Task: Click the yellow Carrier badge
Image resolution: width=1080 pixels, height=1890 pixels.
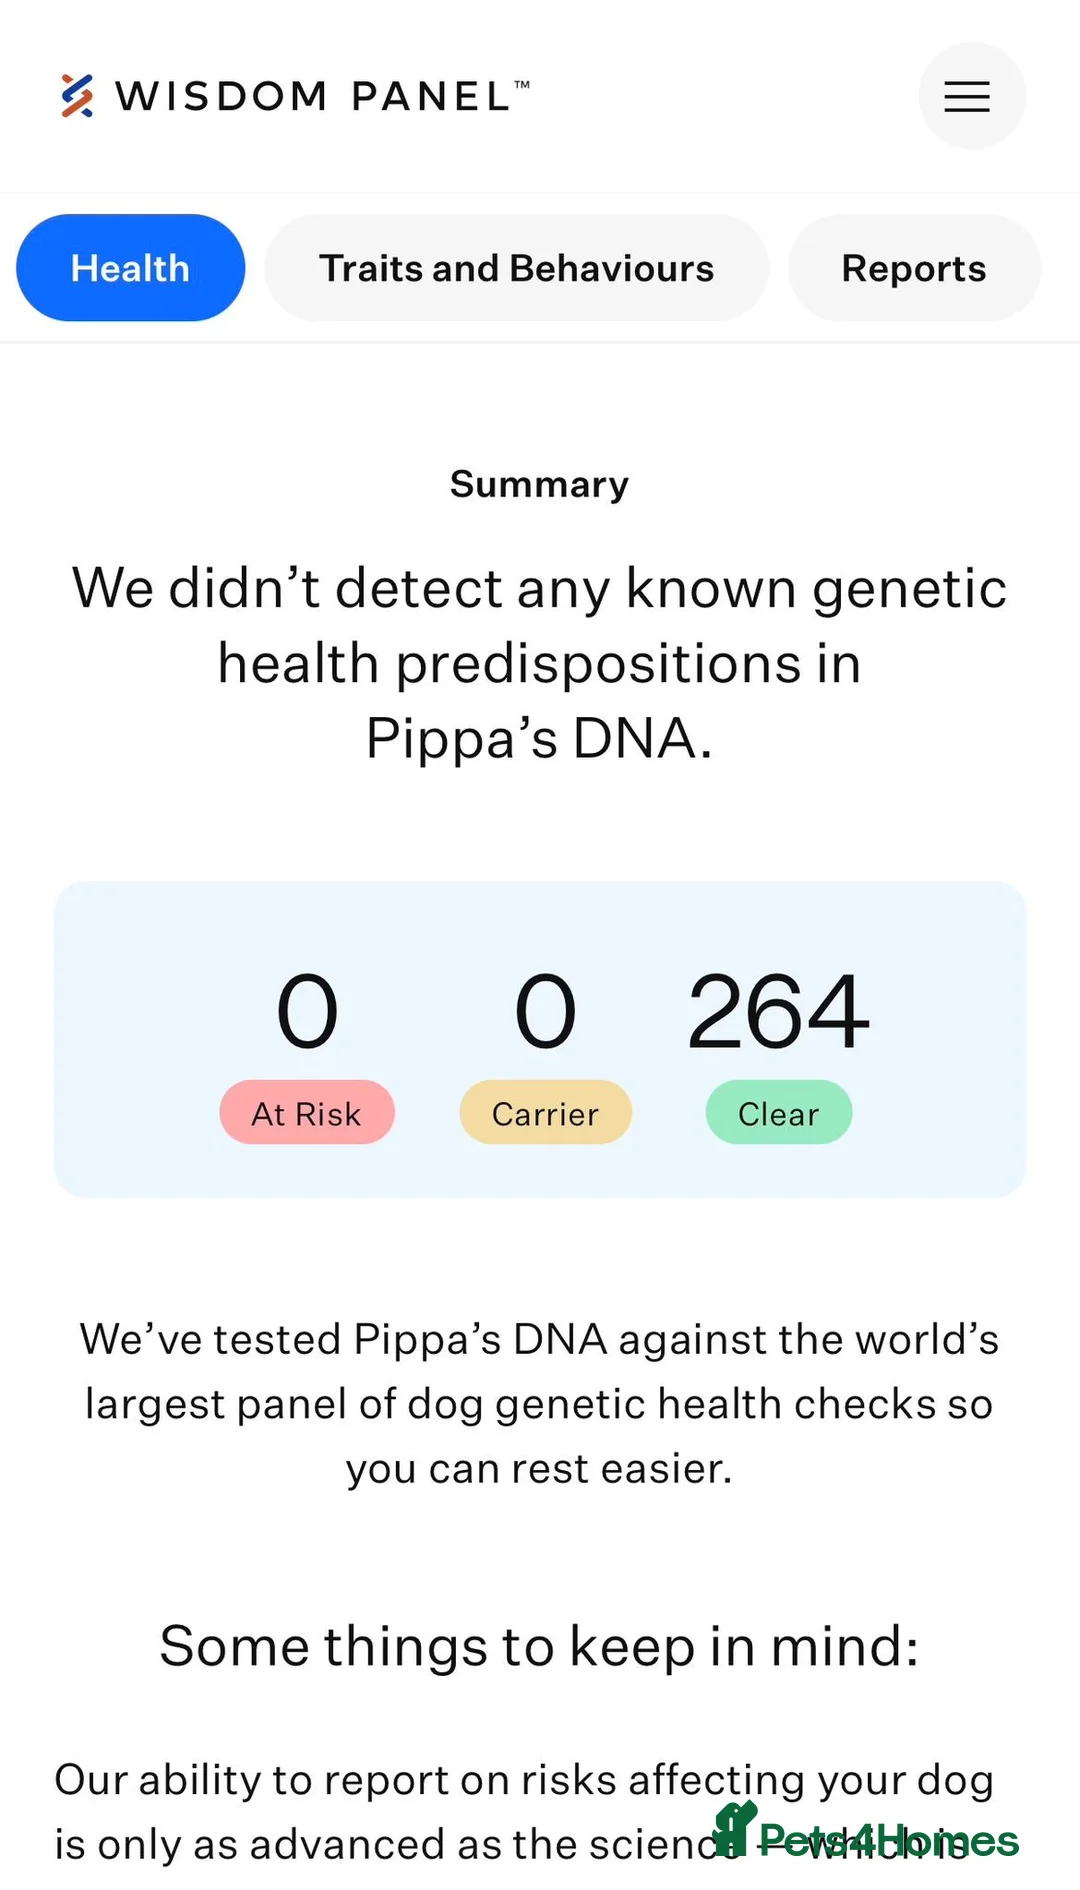Action: pos(545,1113)
